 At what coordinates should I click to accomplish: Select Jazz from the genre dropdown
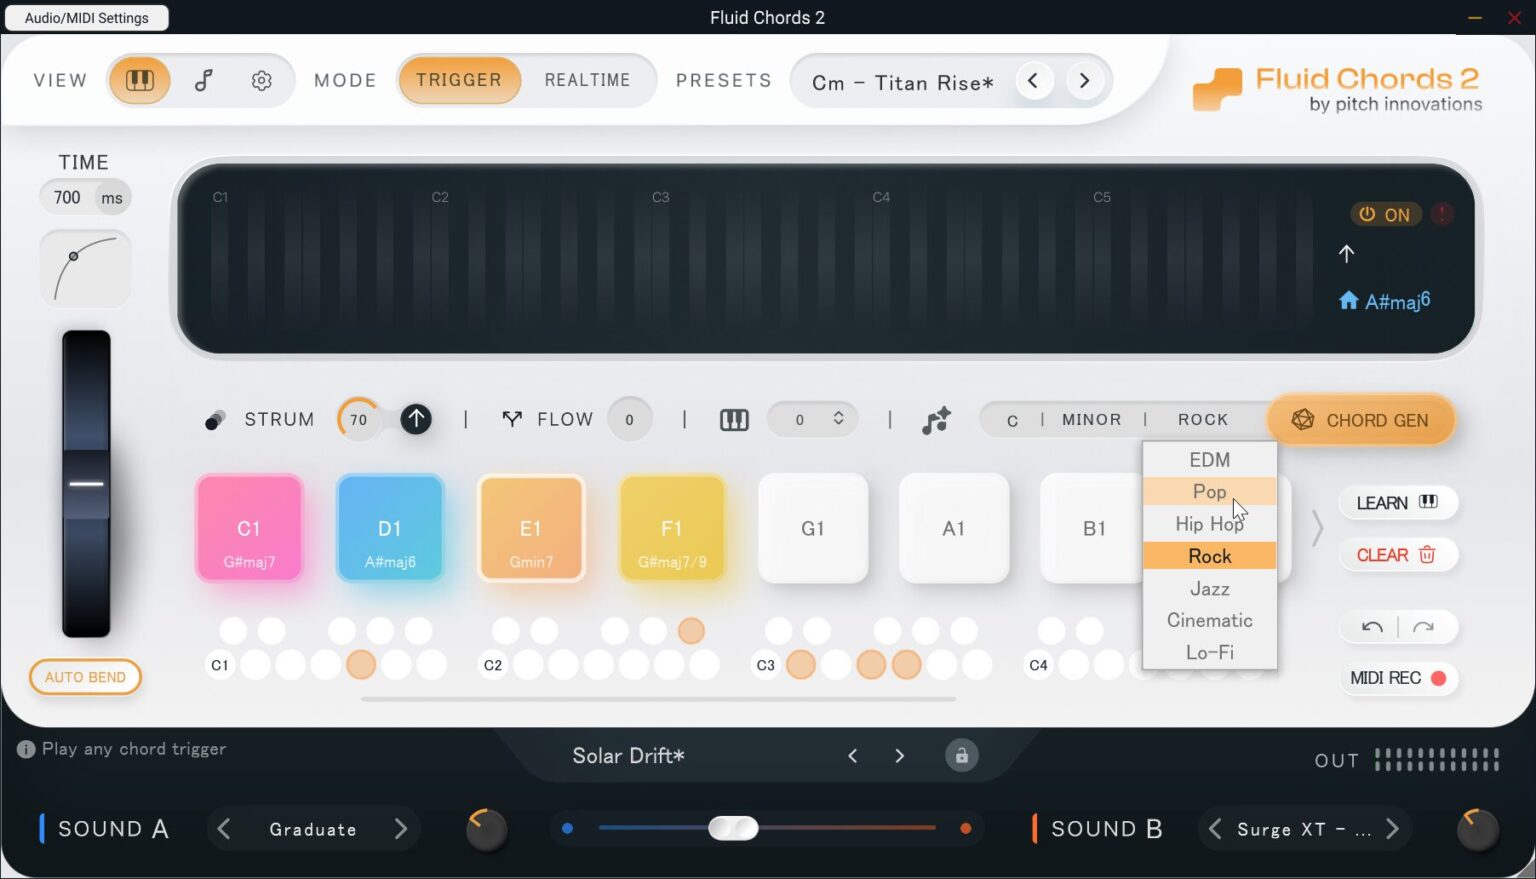click(x=1209, y=589)
